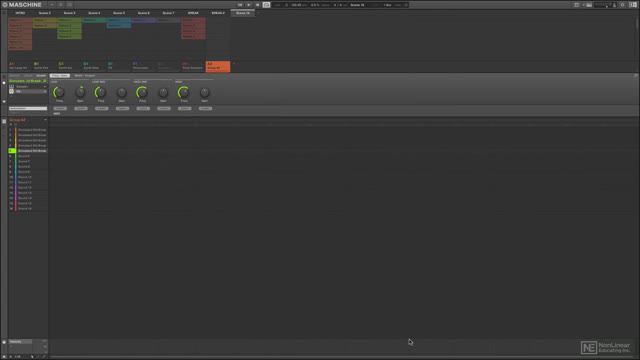
Task: Toggle the highlighted Loop button in transport
Action: coord(267,5)
